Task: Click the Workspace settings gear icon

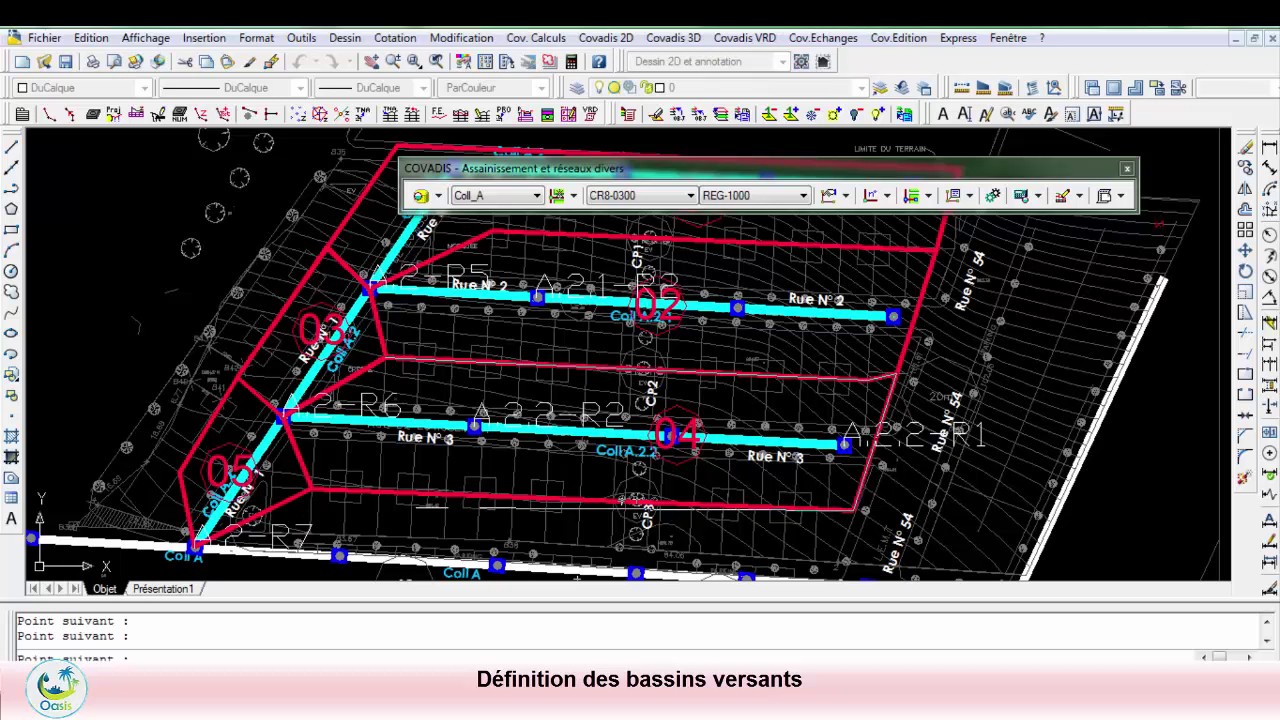Action: pos(801,62)
